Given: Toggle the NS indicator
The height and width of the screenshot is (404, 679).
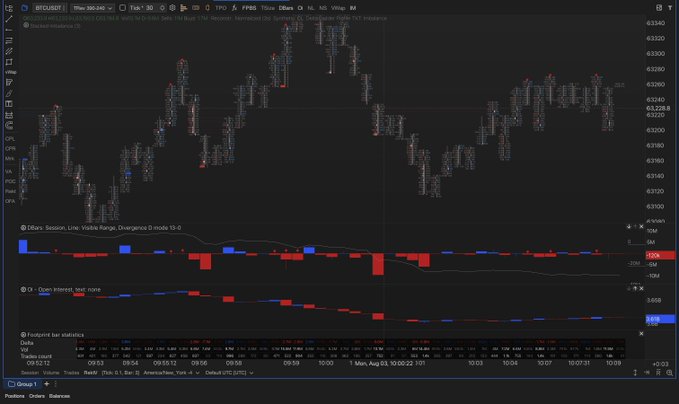Looking at the screenshot, I should pyautogui.click(x=323, y=8).
